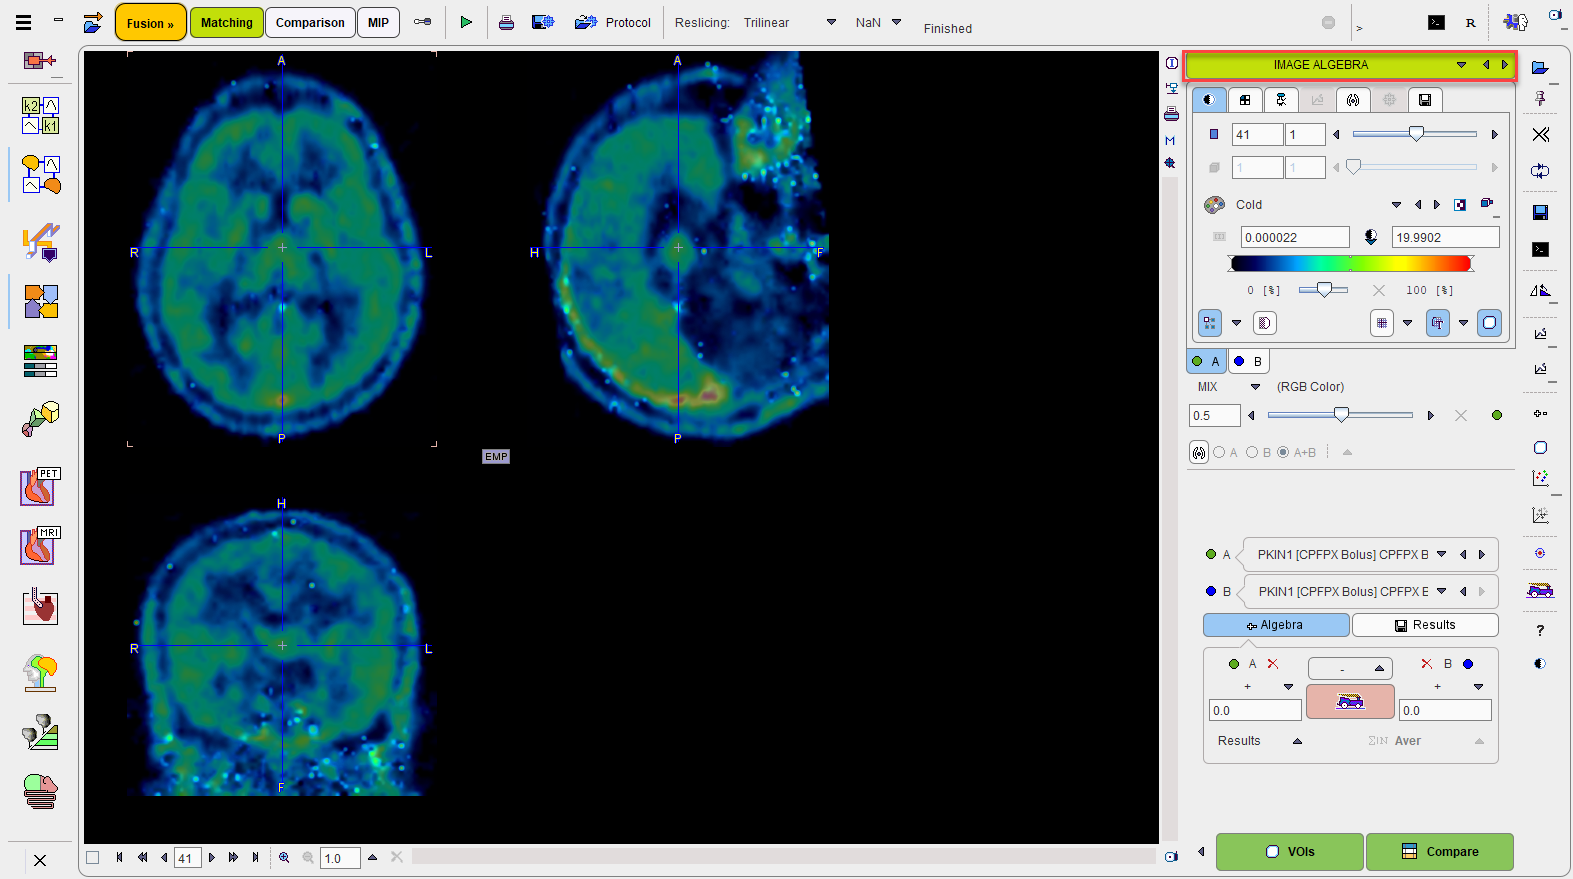The image size is (1573, 879).
Task: Adjust the slice position slider
Action: [1415, 134]
